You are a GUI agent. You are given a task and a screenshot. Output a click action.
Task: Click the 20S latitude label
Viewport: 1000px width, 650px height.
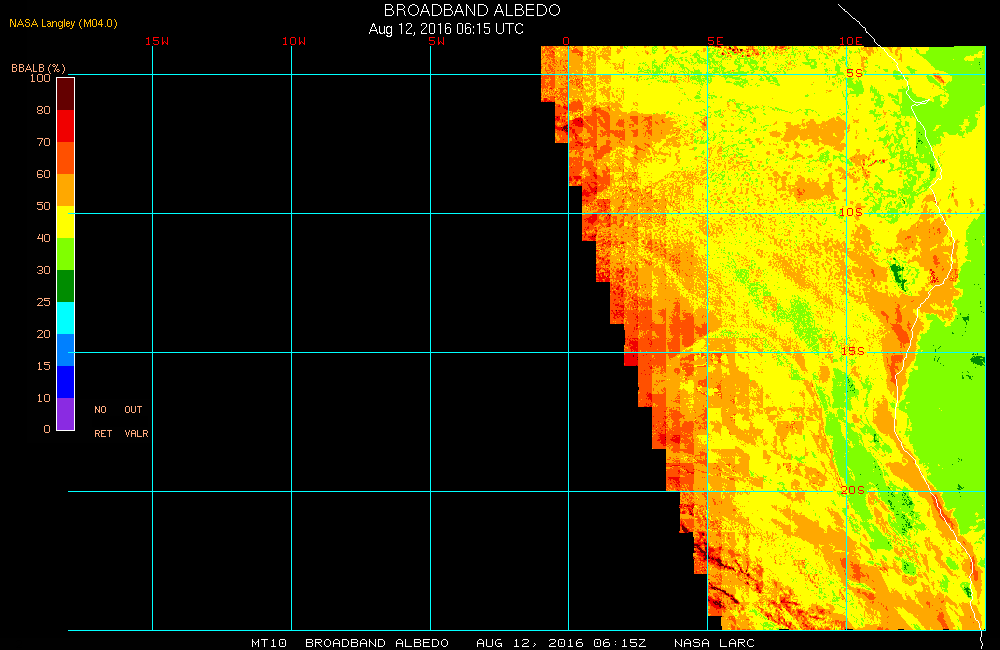[x=852, y=490]
